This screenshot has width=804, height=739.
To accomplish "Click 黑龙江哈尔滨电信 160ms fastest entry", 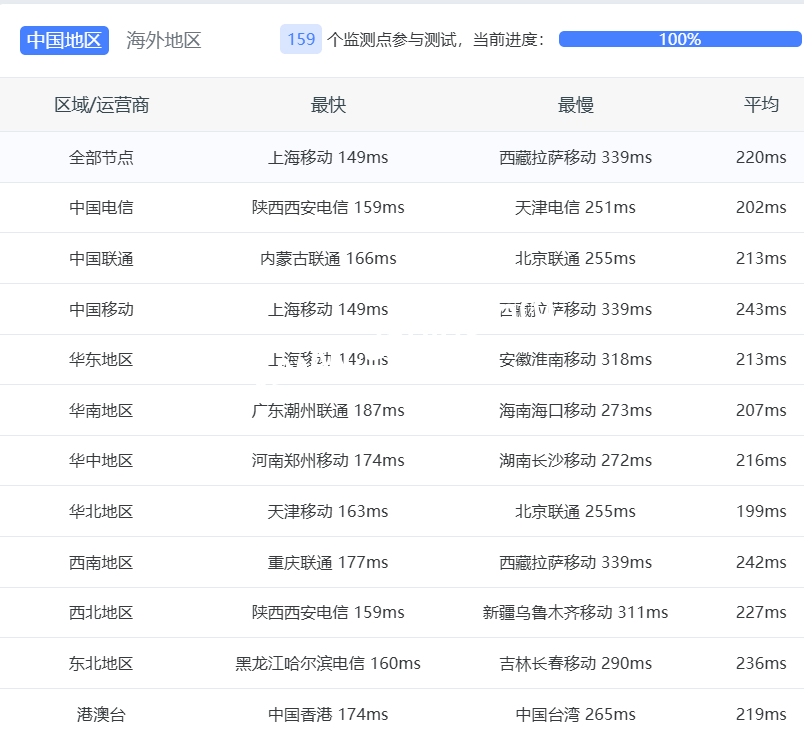I will [328, 664].
